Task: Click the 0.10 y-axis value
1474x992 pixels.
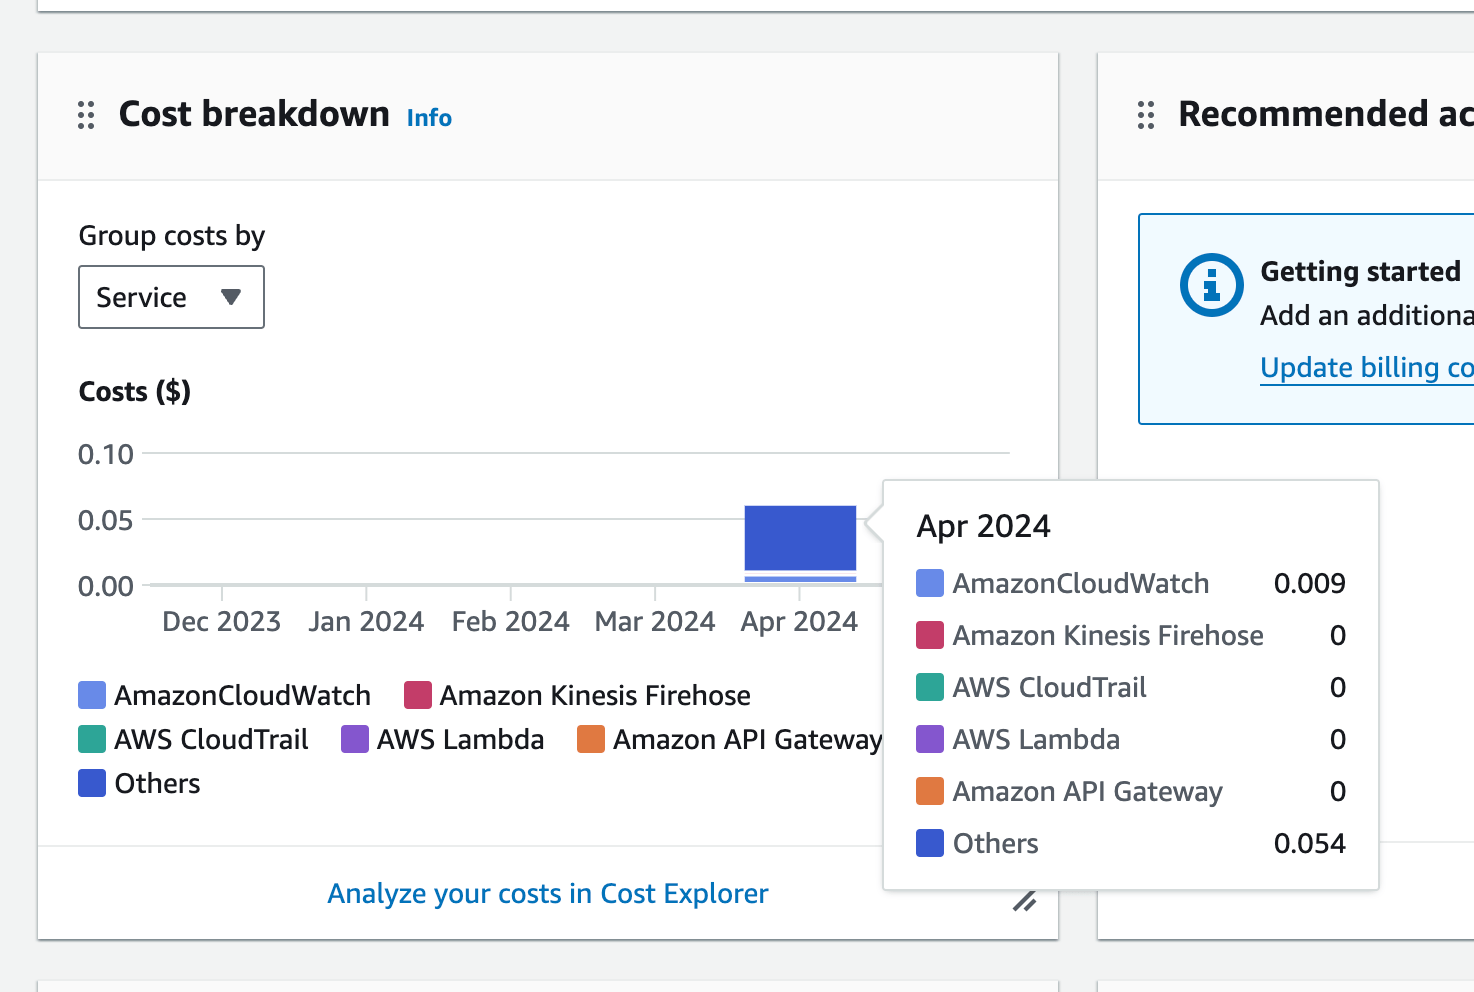Action: (x=106, y=454)
